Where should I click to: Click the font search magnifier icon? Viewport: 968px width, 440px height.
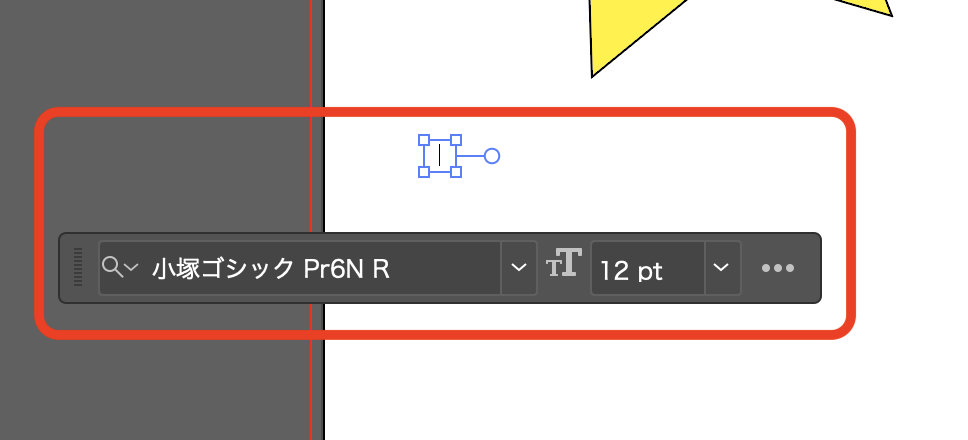tap(111, 267)
